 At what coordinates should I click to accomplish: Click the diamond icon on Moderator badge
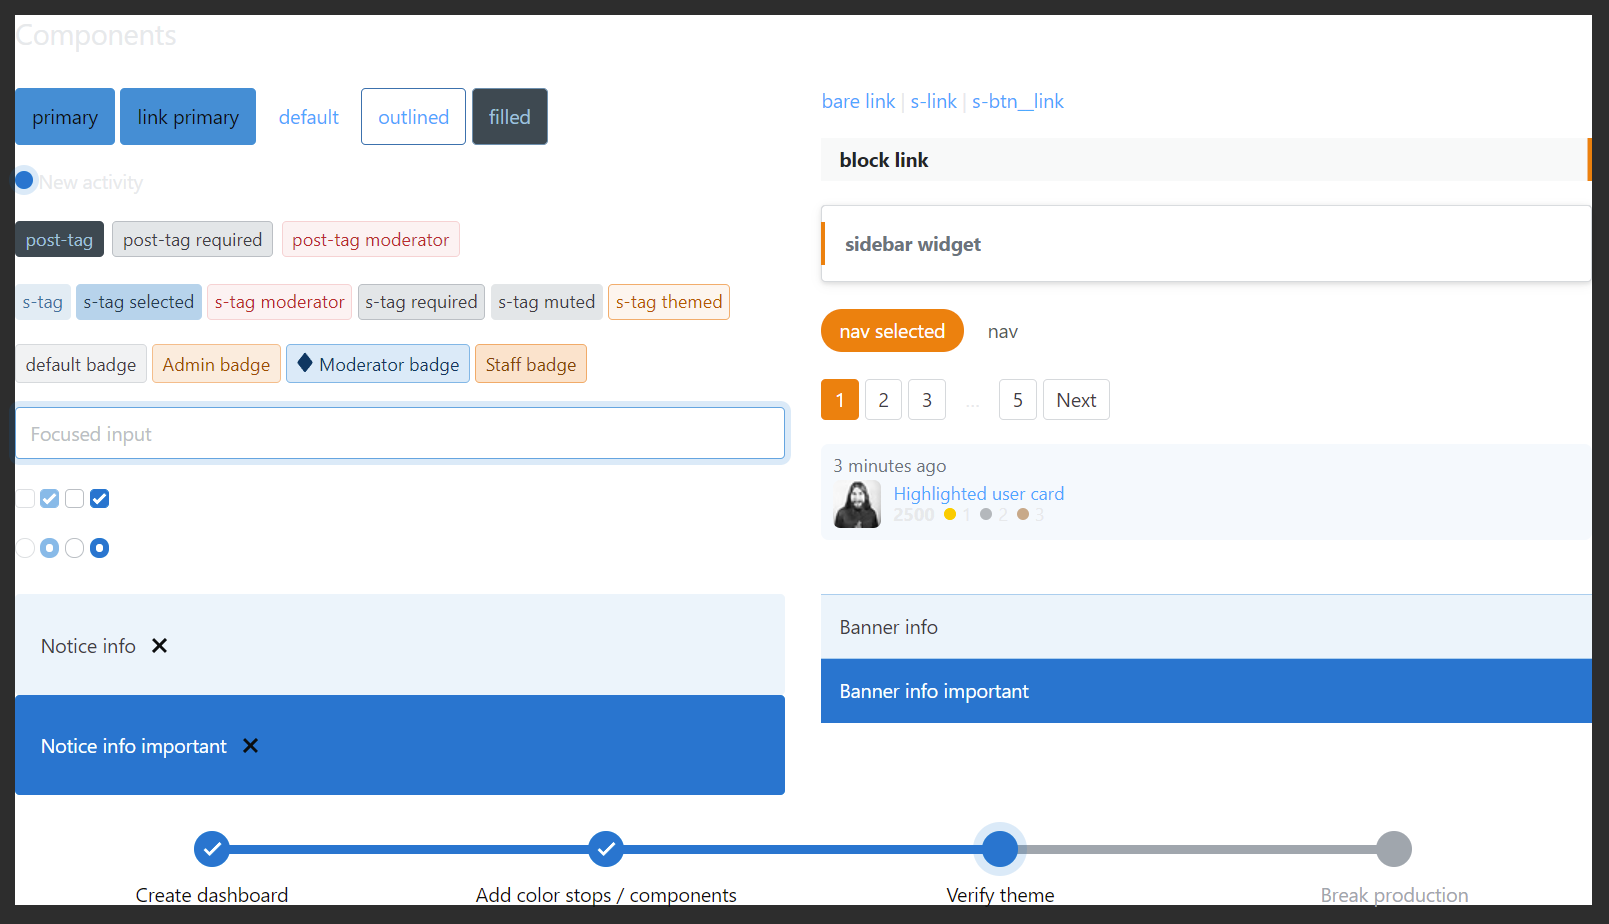click(x=305, y=363)
